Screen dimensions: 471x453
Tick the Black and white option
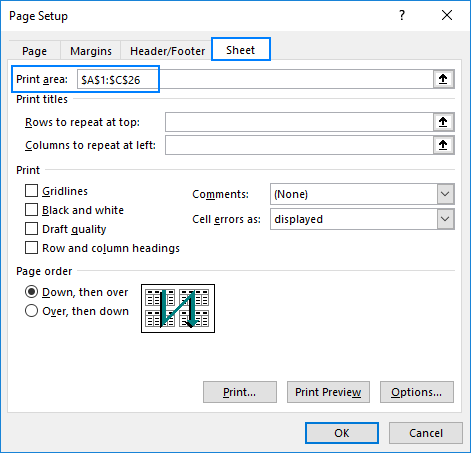(x=31, y=210)
